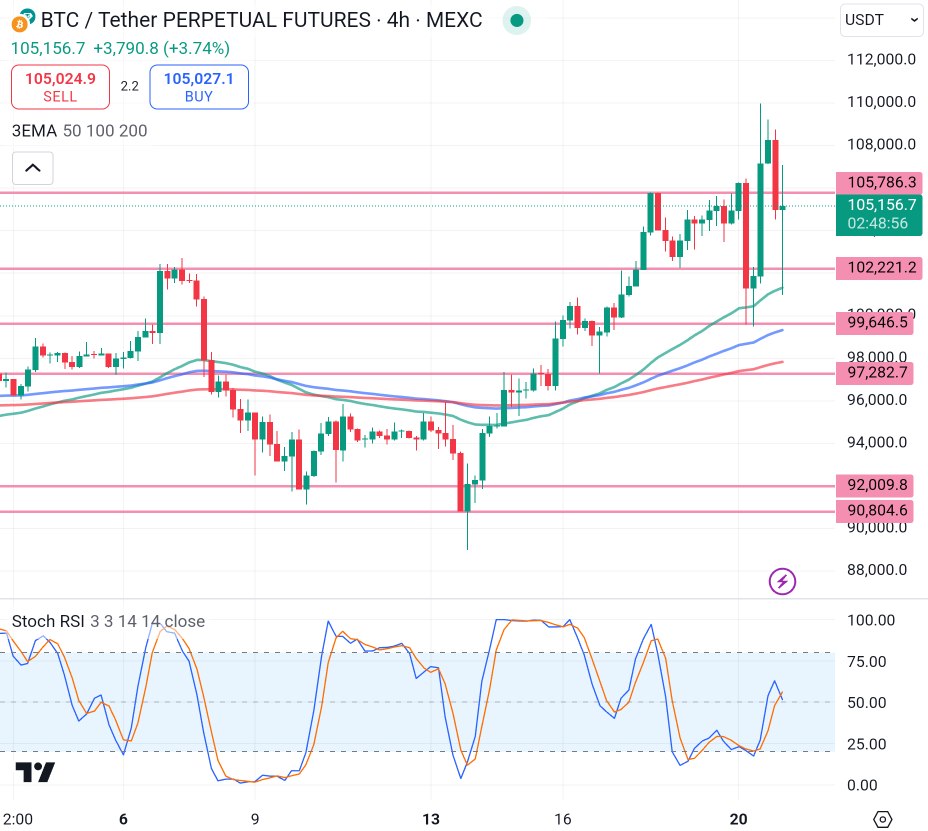Click the Bitcoin symbol logo icon
The width and height of the screenshot is (928, 831).
[x=20, y=20]
